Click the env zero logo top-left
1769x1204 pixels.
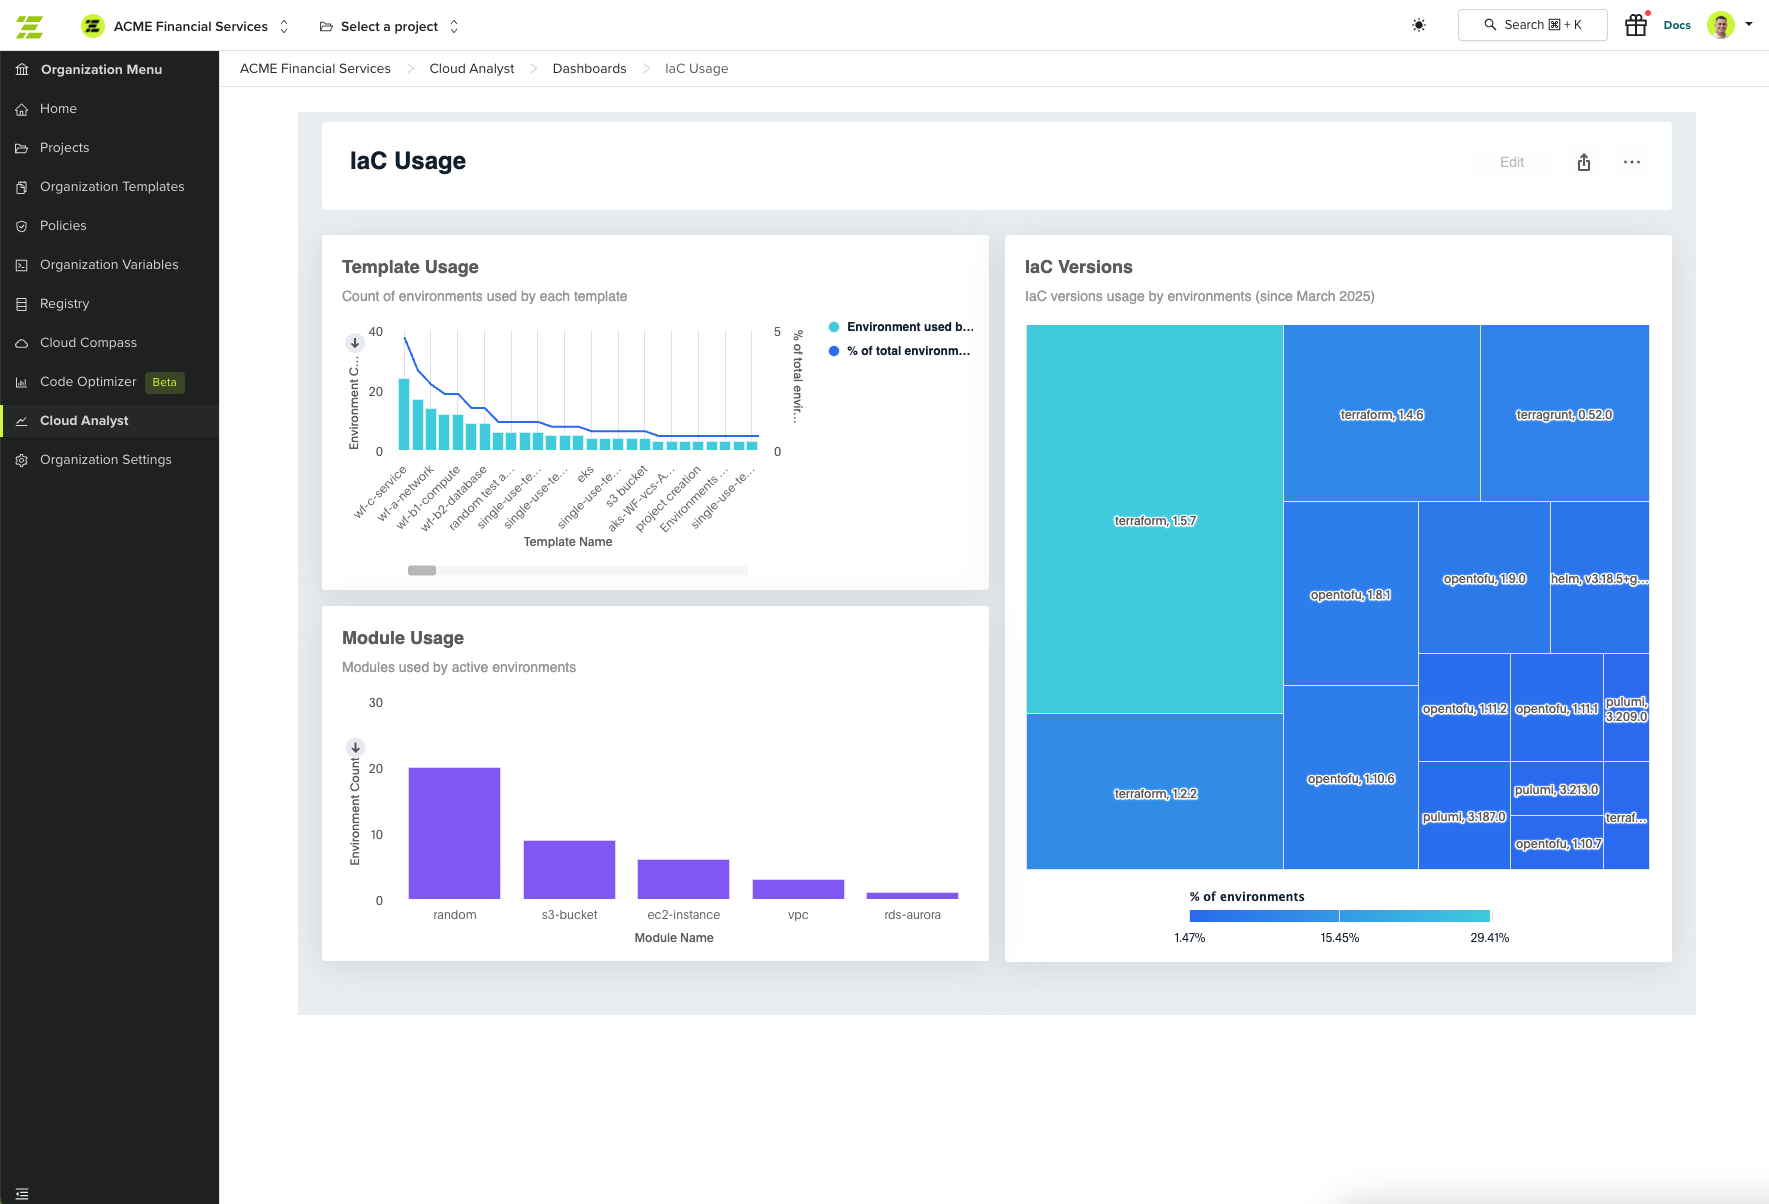[30, 27]
